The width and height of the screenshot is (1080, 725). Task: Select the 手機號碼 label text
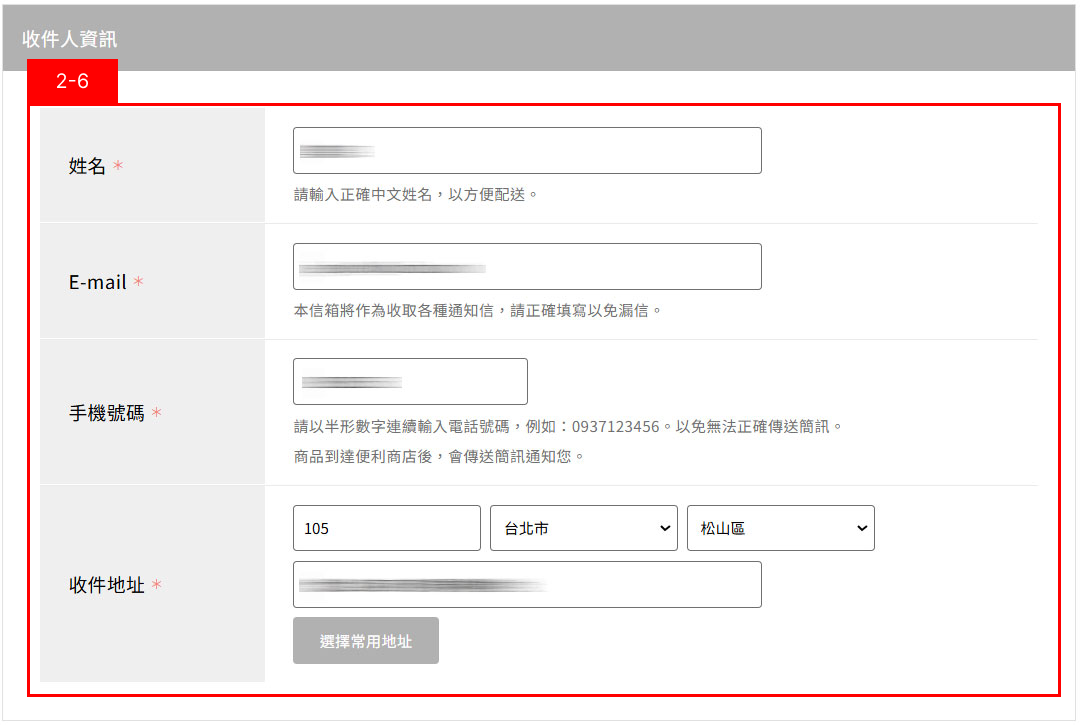106,413
